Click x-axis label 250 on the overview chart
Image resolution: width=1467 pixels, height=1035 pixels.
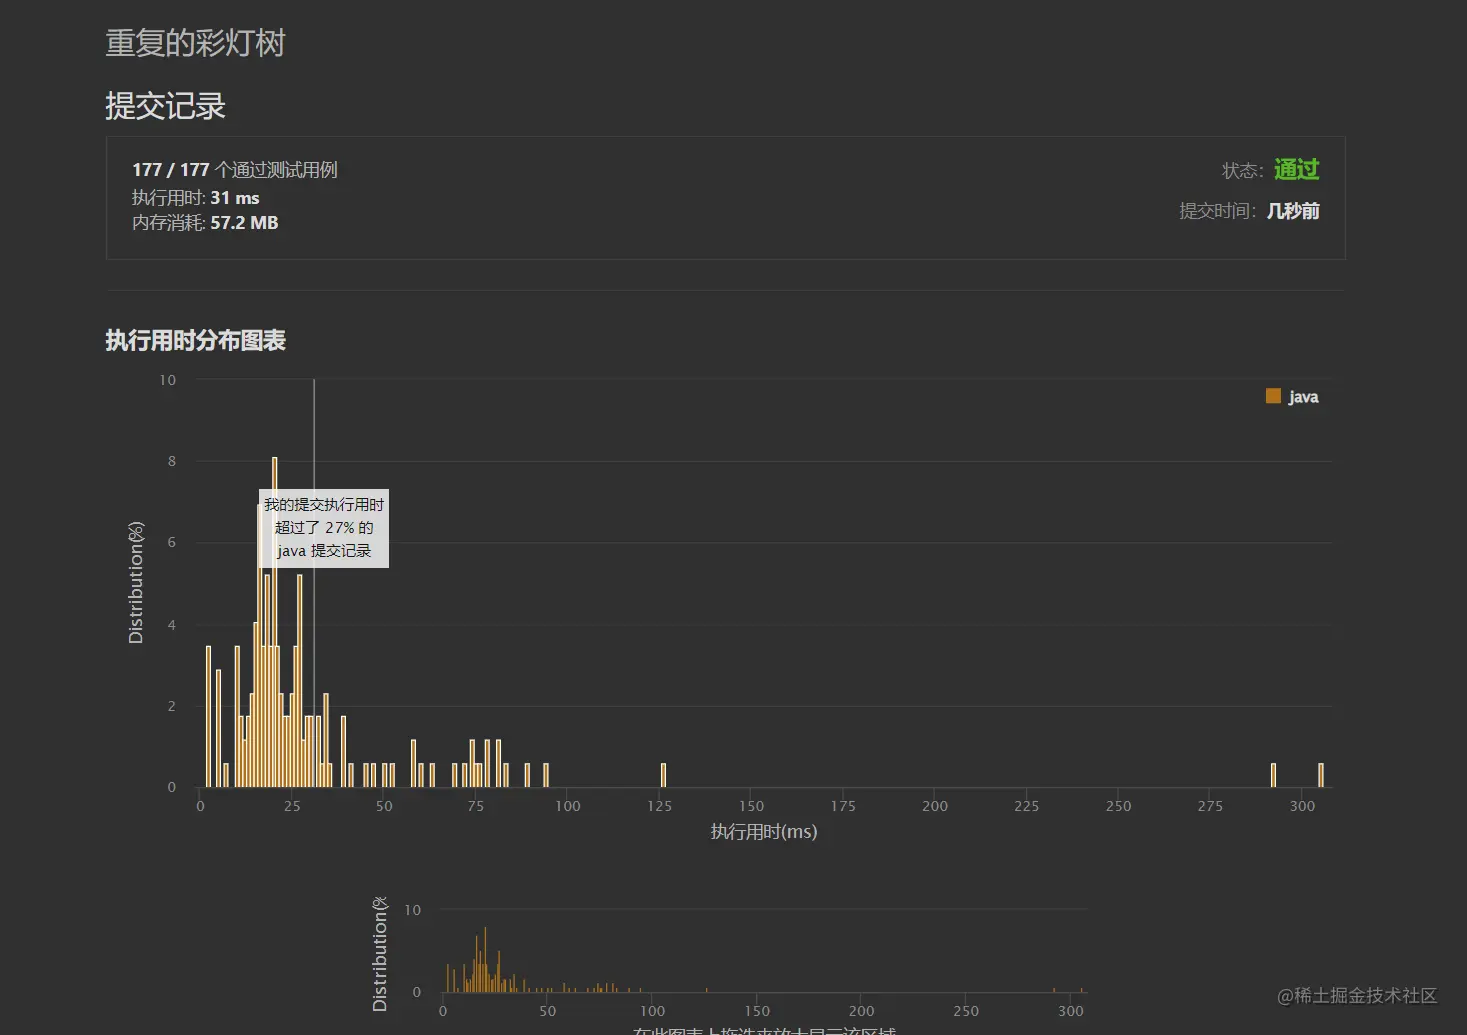coord(966,1011)
